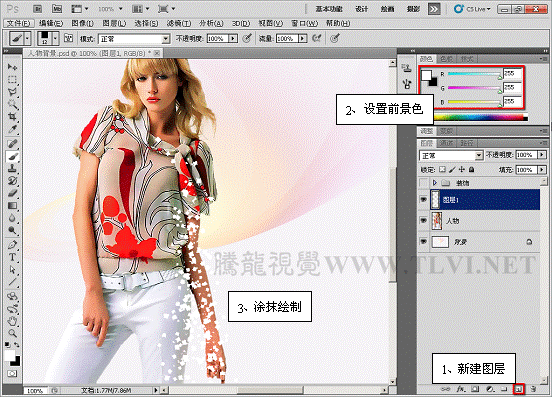The width and height of the screenshot is (552, 397).
Task: Select the Pen tool
Action: [x=12, y=245]
